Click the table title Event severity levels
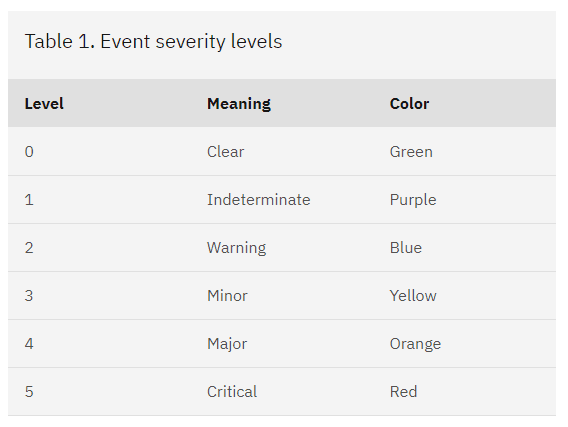This screenshot has height=427, width=568. pos(153,41)
